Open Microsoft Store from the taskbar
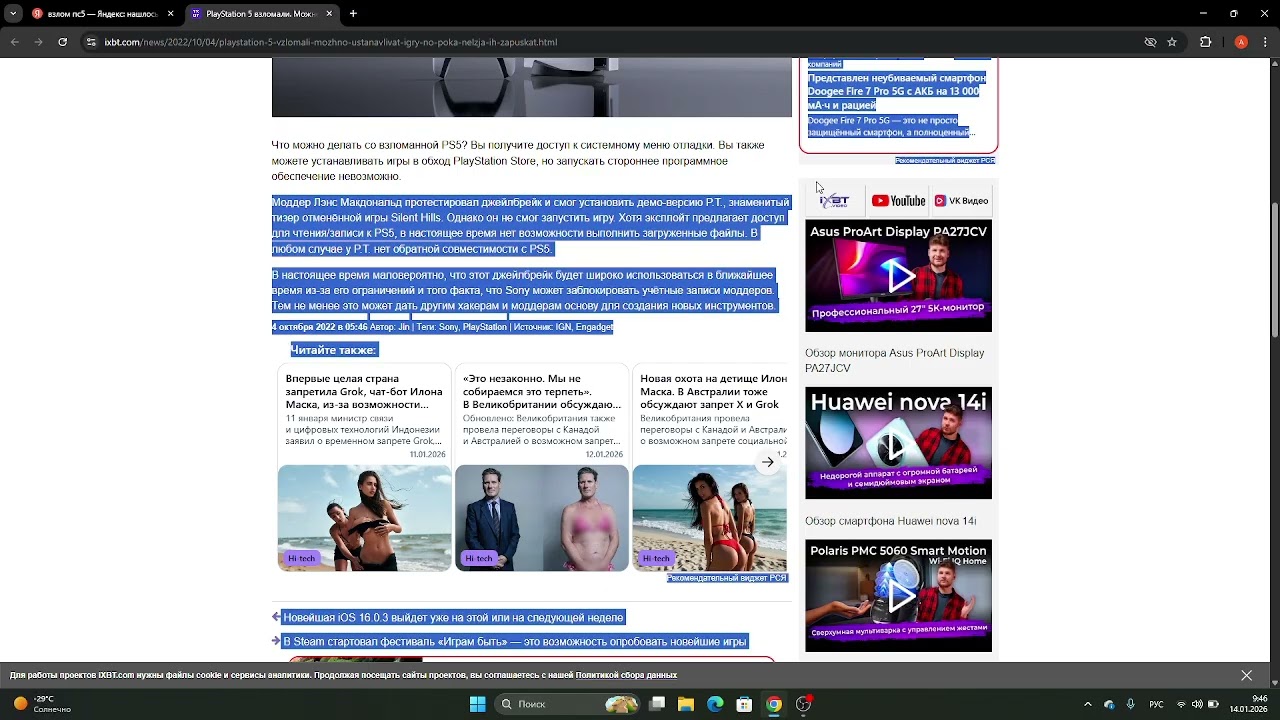The image size is (1280, 720). tap(744, 704)
